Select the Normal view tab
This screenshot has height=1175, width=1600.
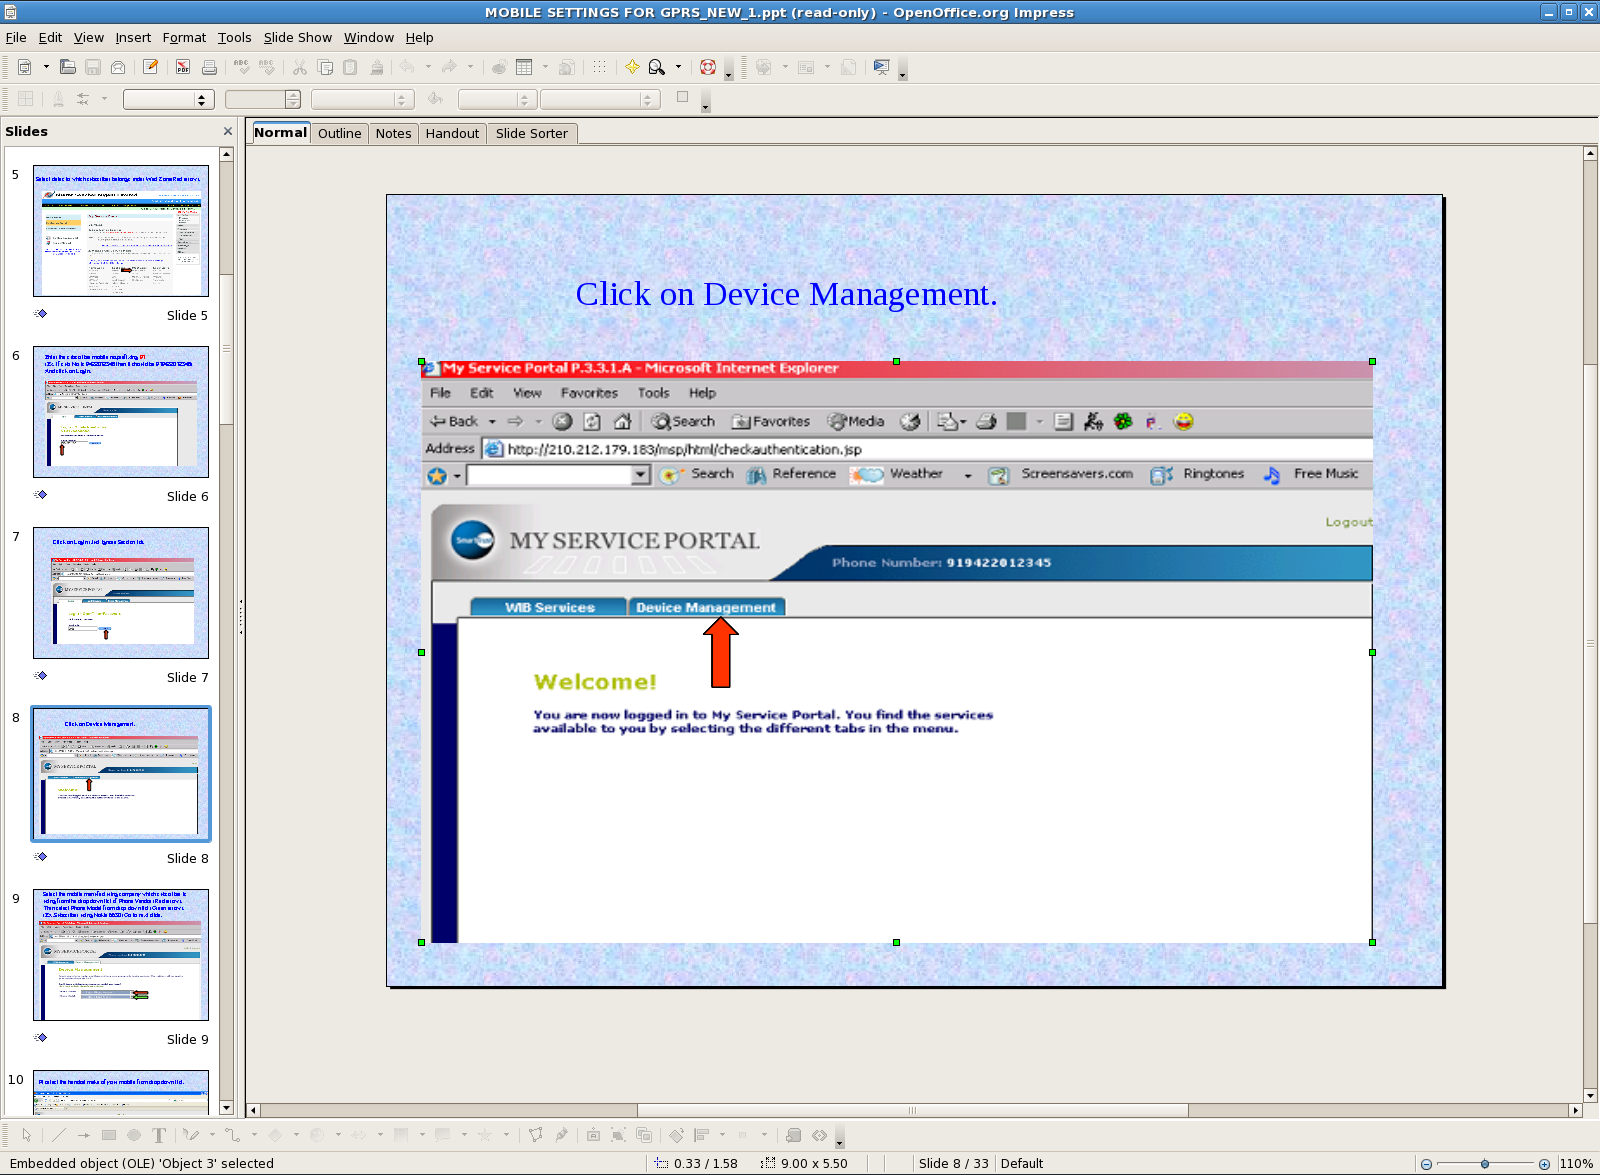click(x=280, y=133)
